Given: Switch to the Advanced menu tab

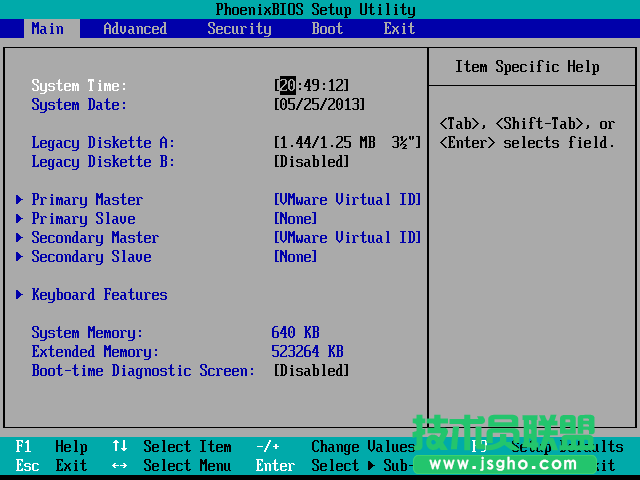Looking at the screenshot, I should [x=135, y=28].
